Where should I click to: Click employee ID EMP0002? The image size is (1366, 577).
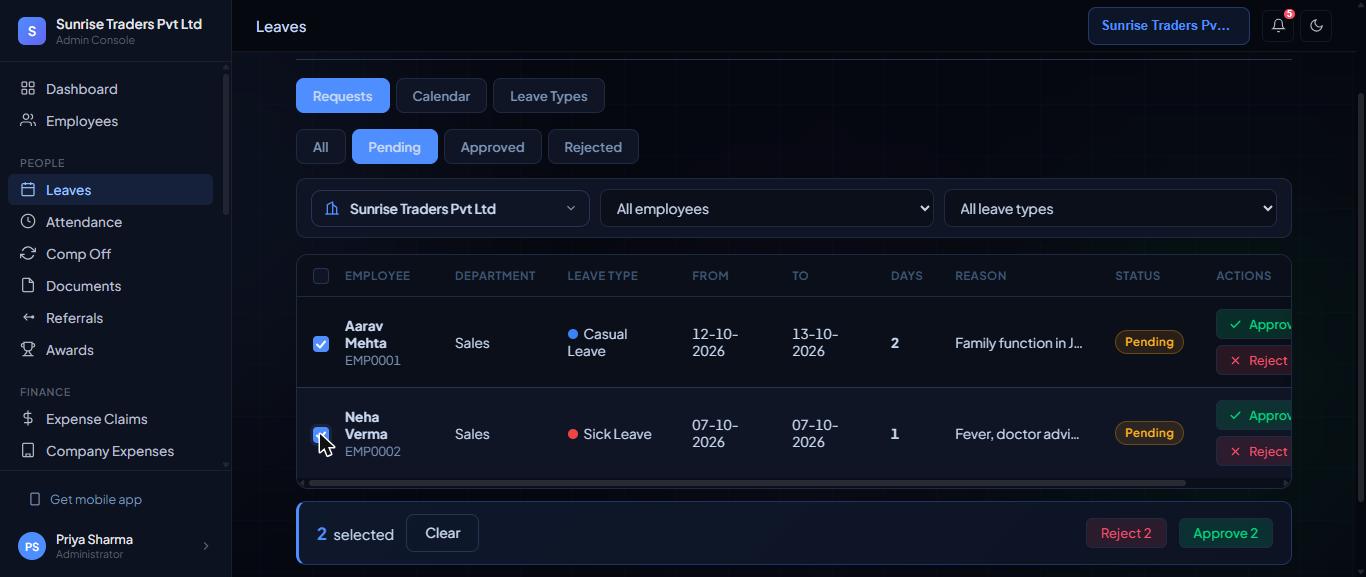(x=373, y=452)
